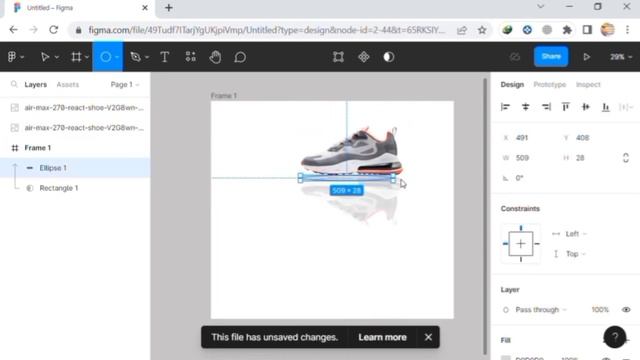Switch to the Assets tab
Viewport: 640px width, 360px height.
67,84
